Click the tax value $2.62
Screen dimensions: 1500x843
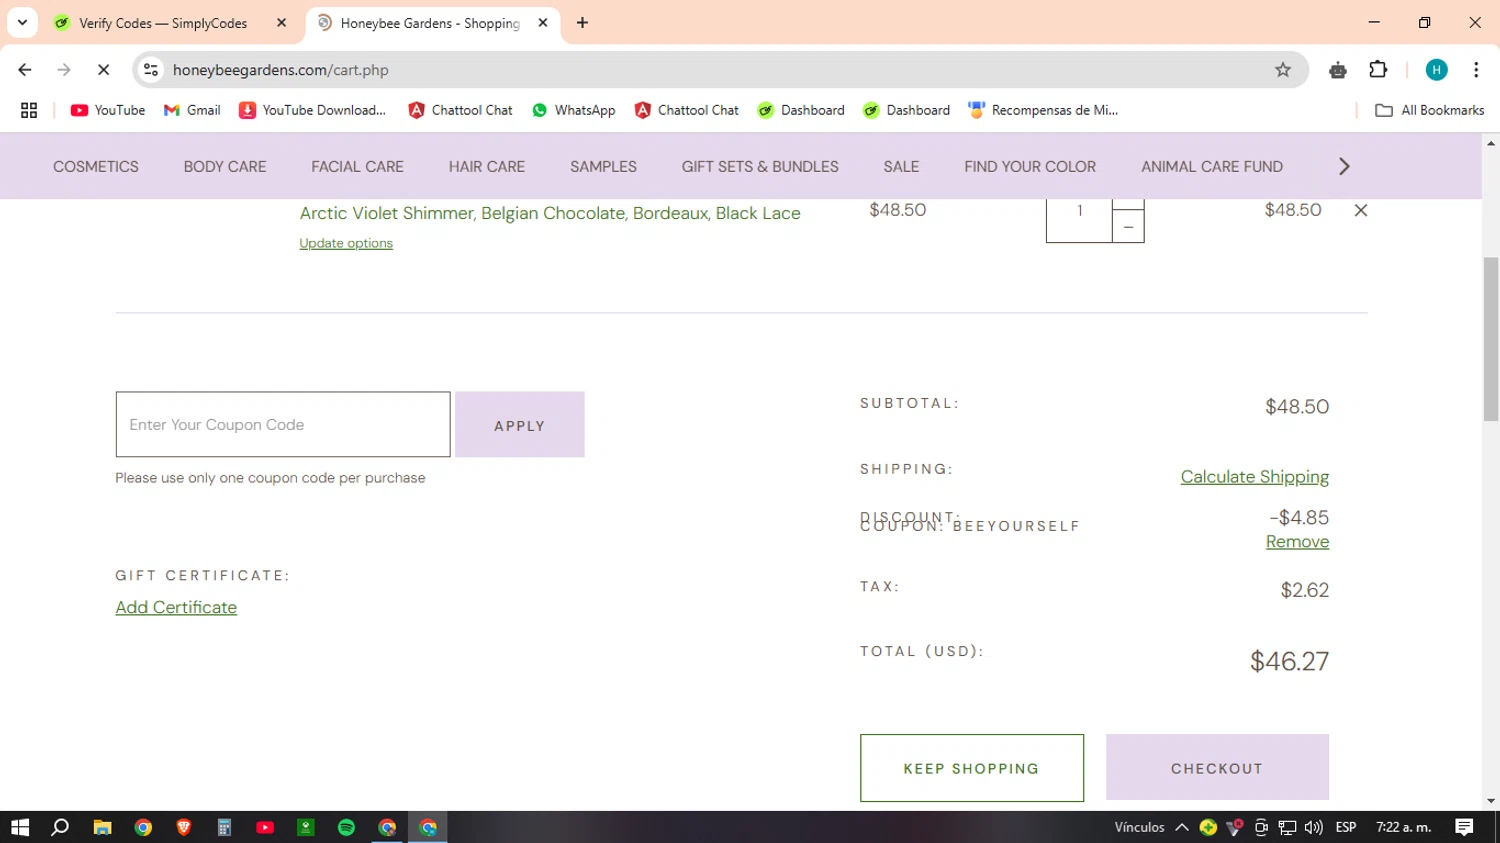pos(1305,590)
